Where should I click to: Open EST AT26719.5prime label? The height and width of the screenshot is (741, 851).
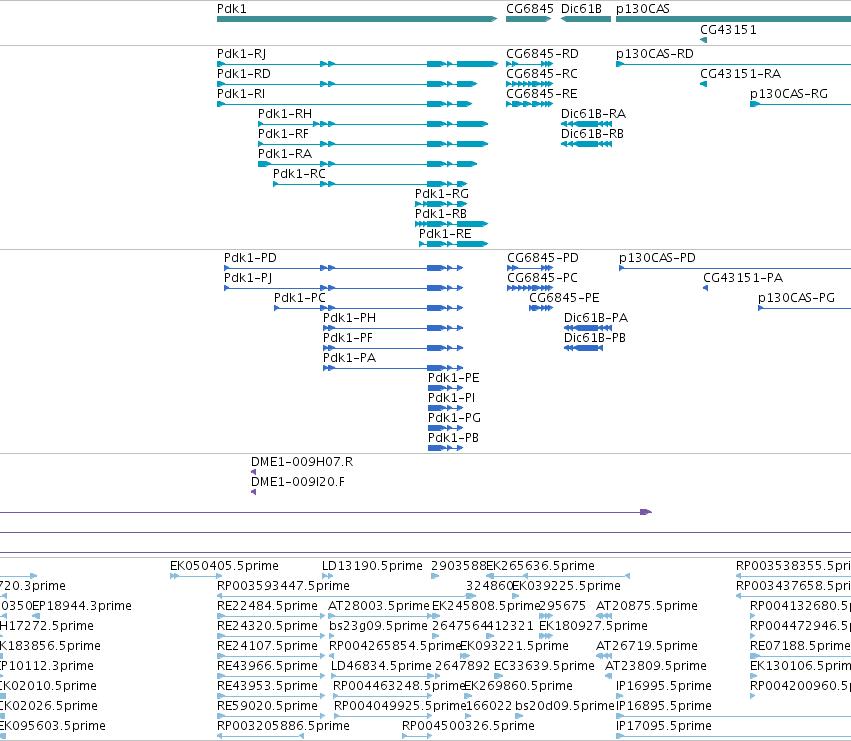(647, 646)
